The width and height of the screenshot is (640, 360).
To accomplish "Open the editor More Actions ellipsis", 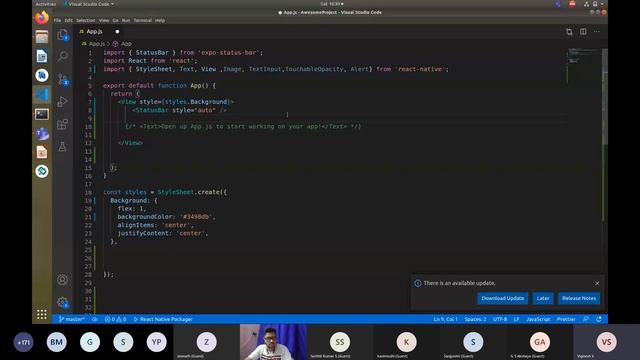I will pos(597,32).
